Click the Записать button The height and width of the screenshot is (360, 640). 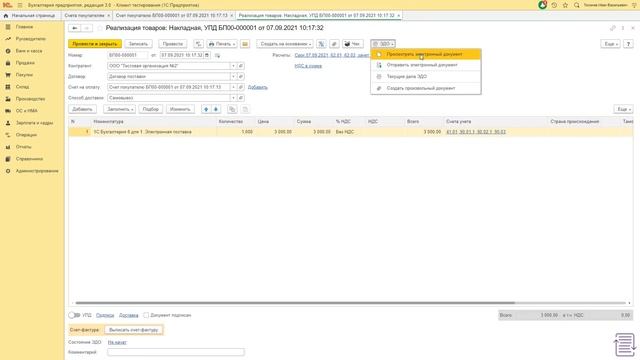tap(138, 44)
